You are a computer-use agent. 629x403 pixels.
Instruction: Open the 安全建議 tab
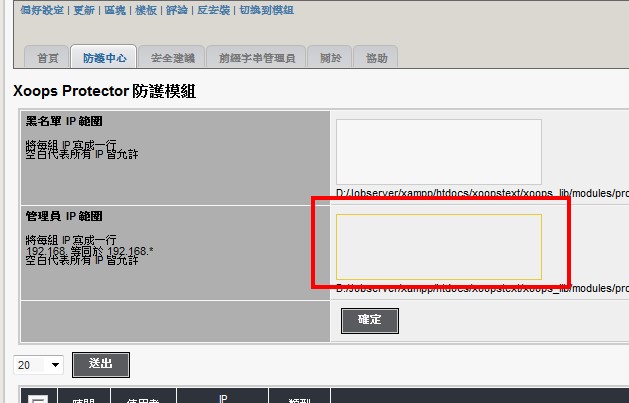[172, 58]
